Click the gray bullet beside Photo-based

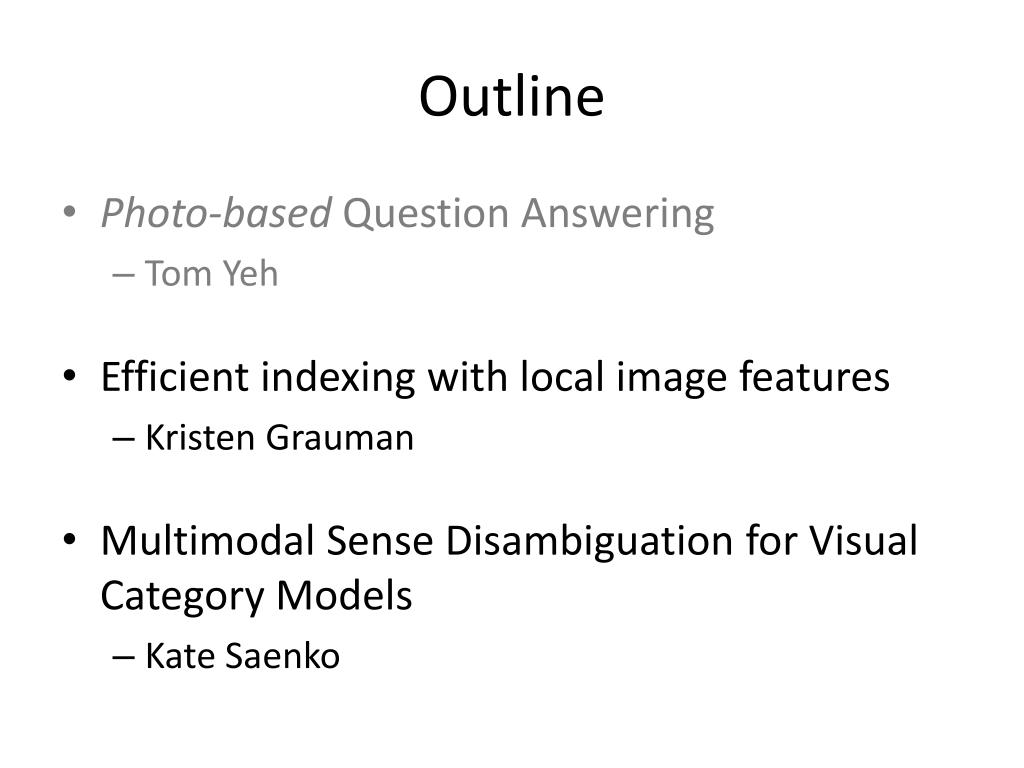tap(69, 212)
